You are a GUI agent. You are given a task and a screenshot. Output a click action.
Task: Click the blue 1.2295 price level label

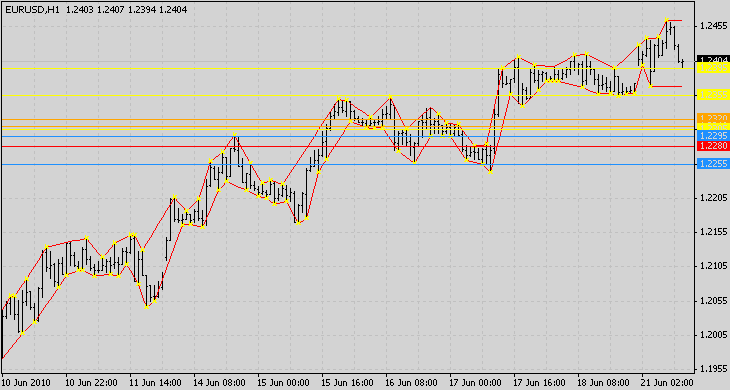pyautogui.click(x=713, y=136)
